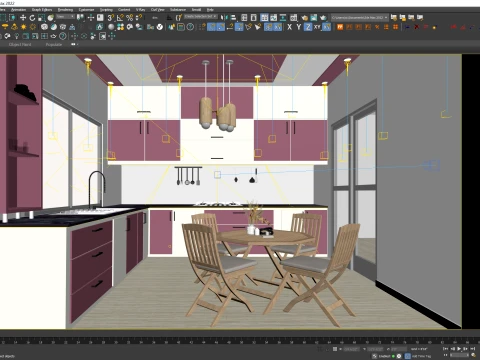
Task: Click the Render Production teapot icon
Action: pos(323,17)
